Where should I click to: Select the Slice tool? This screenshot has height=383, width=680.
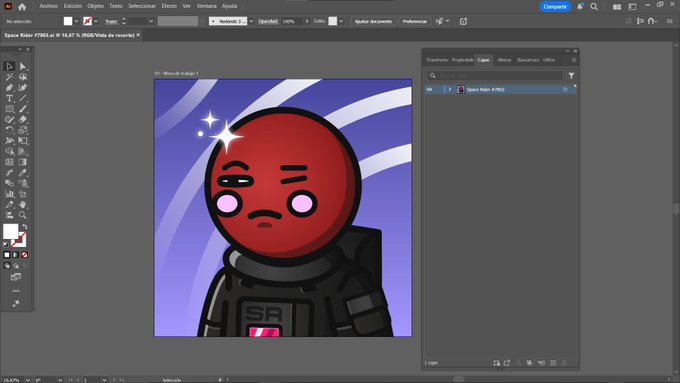(9, 204)
